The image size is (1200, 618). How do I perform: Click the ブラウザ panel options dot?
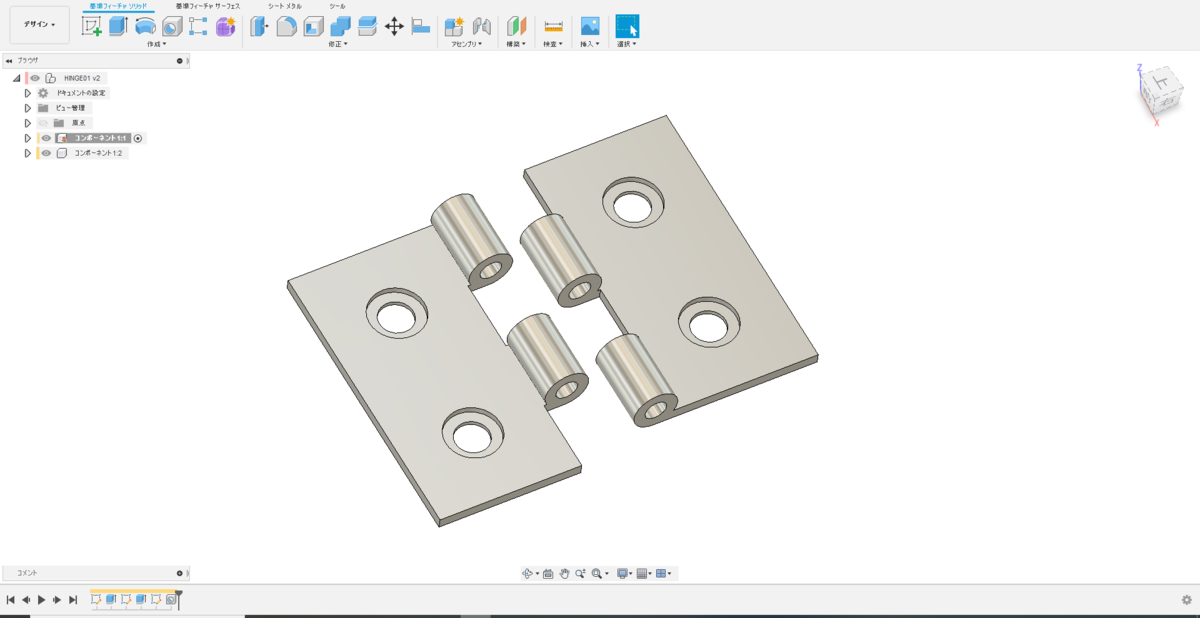click(x=180, y=60)
